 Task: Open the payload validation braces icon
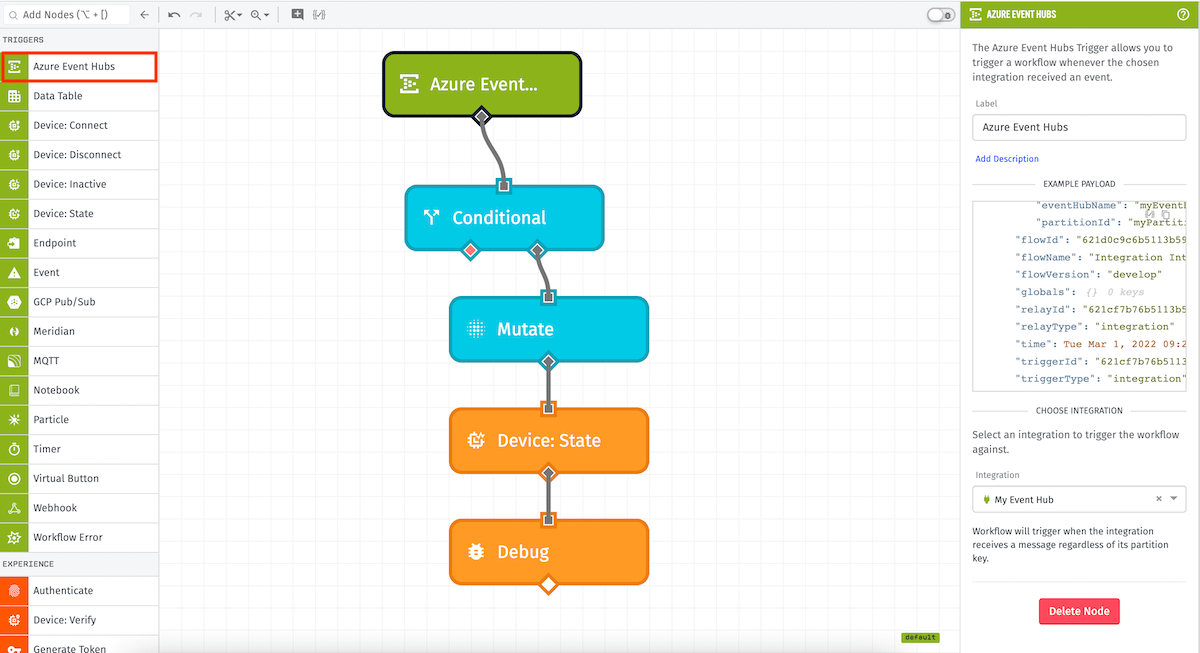coord(319,15)
